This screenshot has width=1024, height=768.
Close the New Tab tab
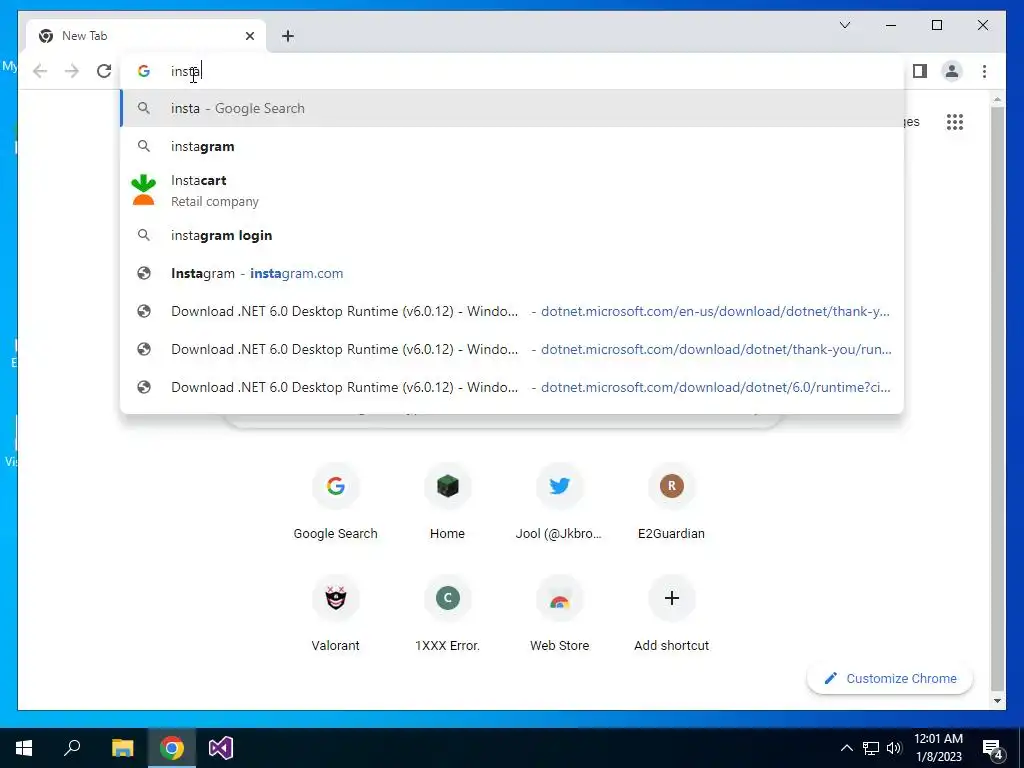pyautogui.click(x=249, y=36)
